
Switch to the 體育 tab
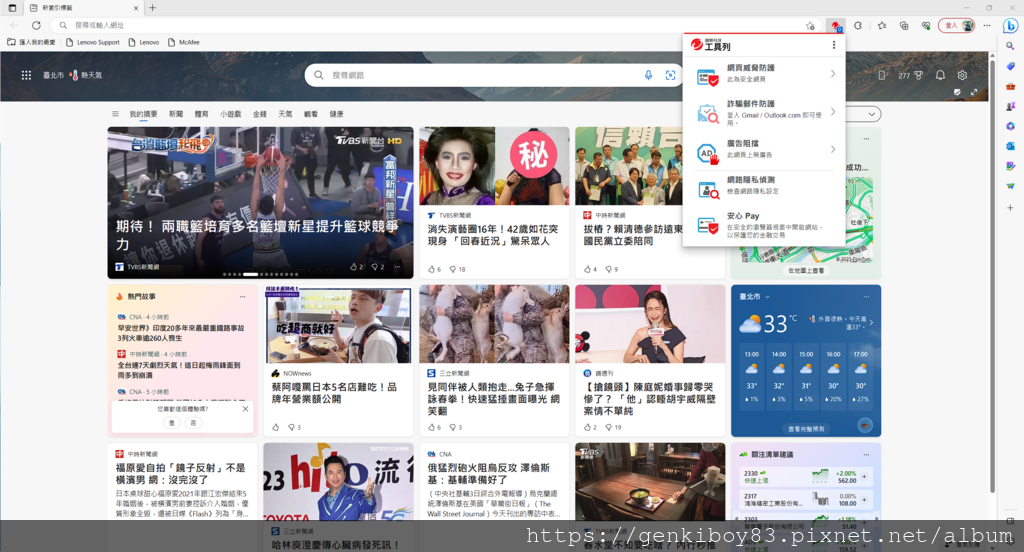[201, 114]
